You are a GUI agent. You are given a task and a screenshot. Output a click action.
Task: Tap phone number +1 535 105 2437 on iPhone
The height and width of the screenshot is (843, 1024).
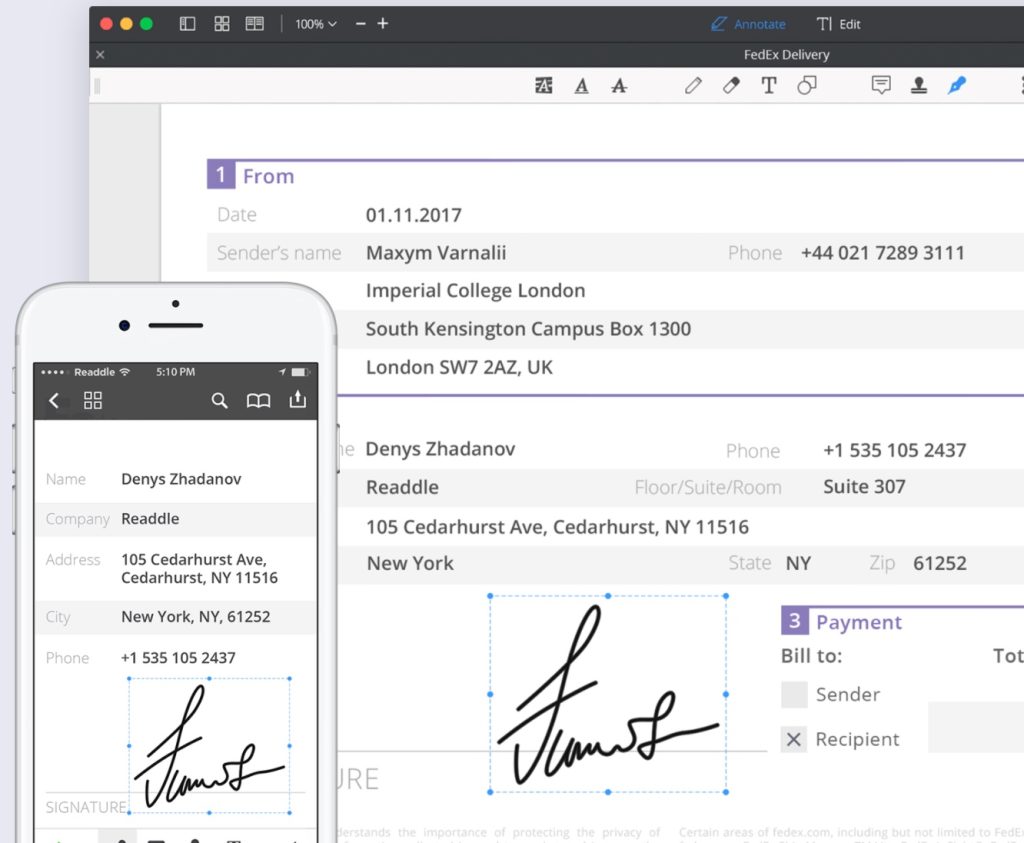(x=178, y=658)
